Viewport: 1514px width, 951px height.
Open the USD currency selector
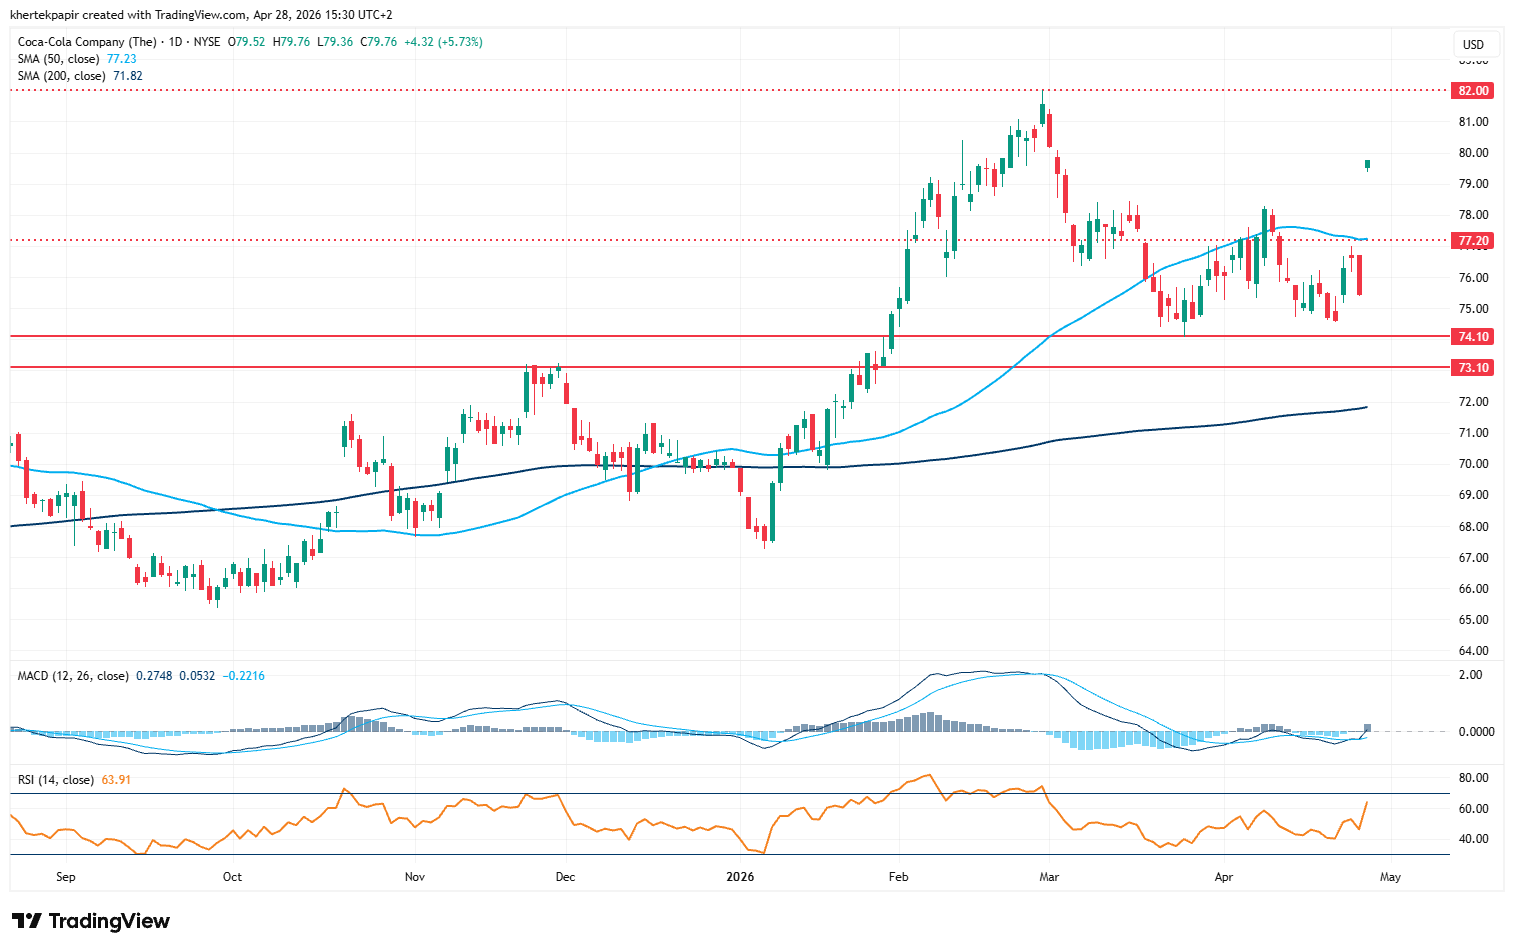point(1473,44)
